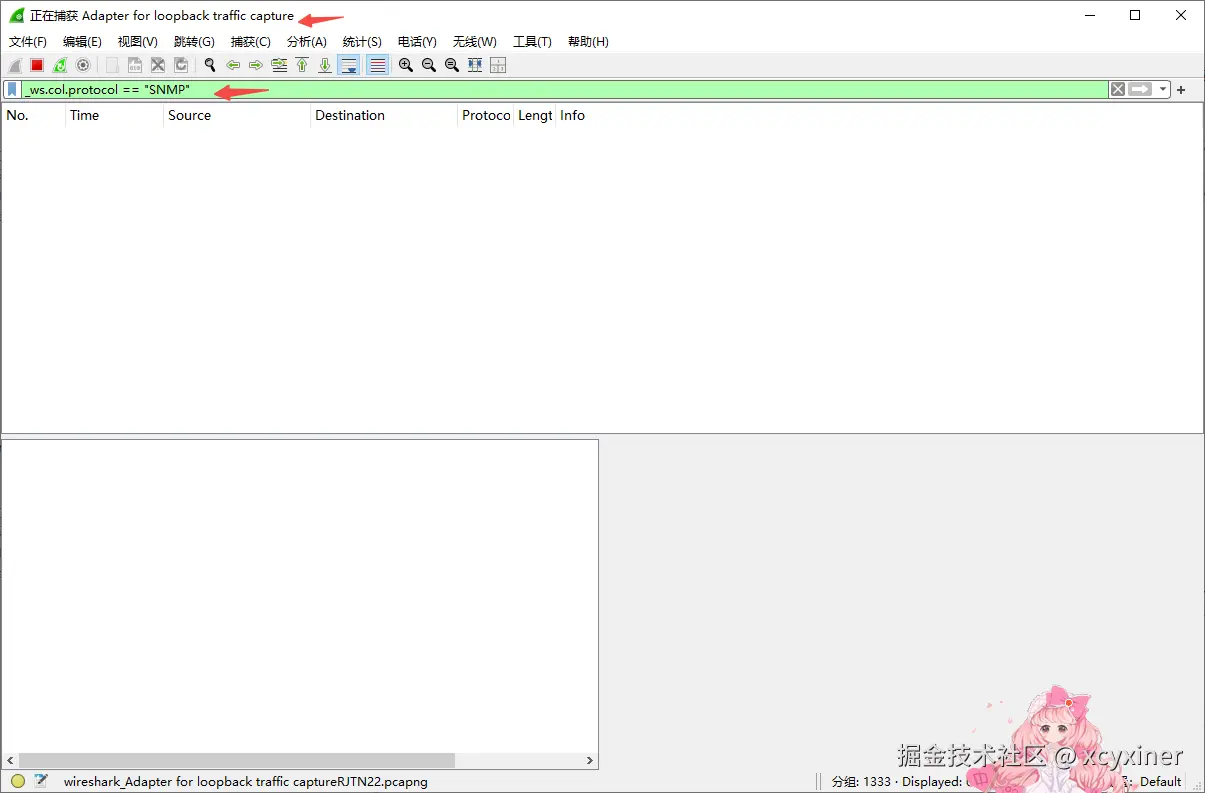Click the open capture file icon
Screen dimensions: 1205x793
(112, 65)
